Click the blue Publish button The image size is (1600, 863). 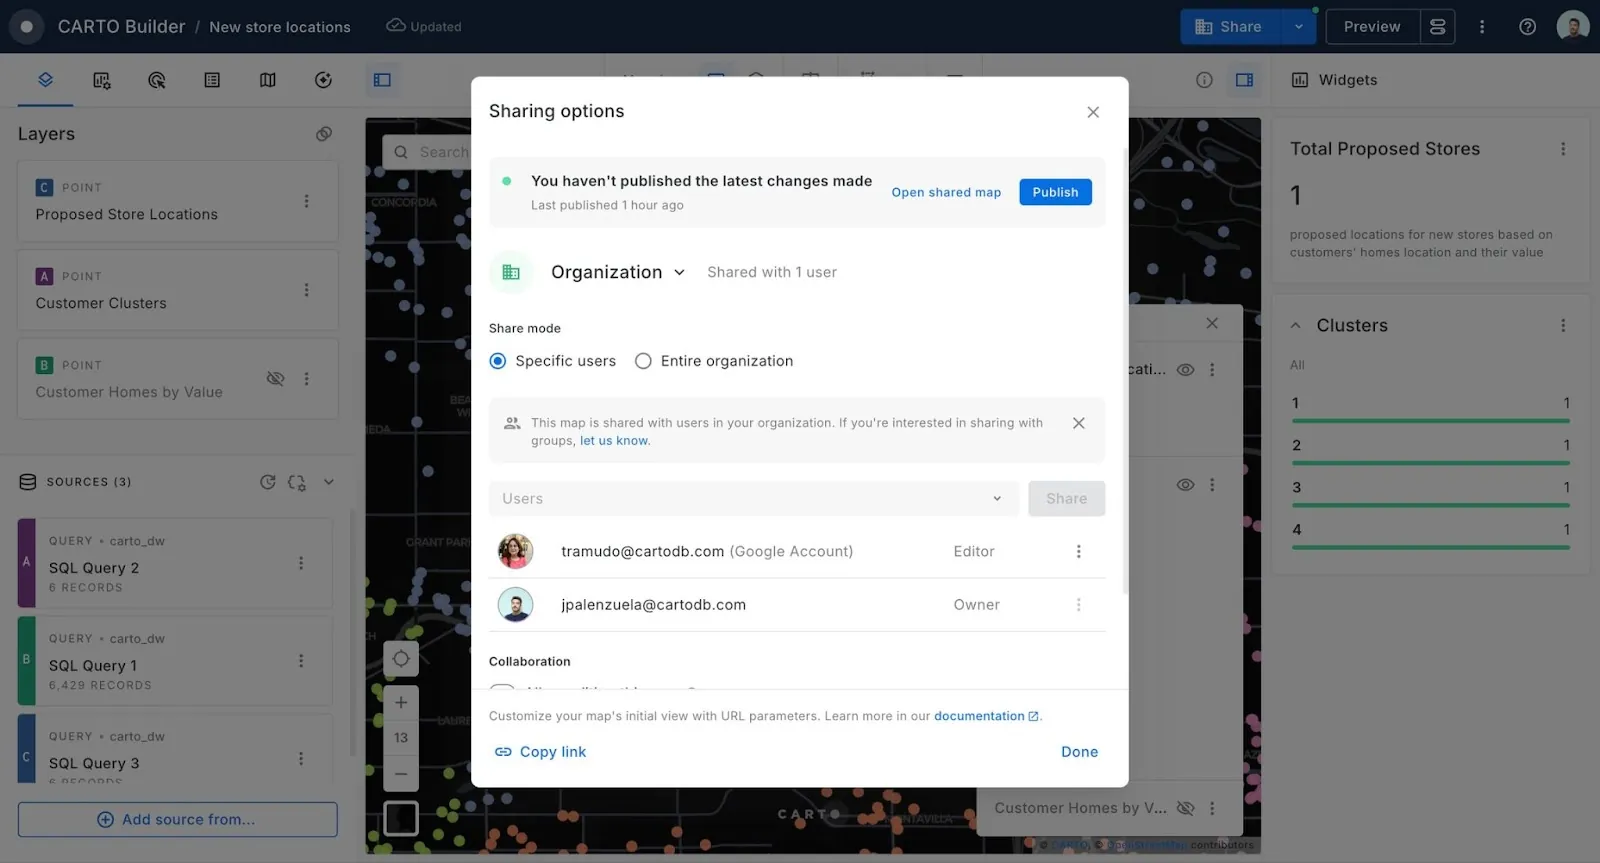[1055, 192]
